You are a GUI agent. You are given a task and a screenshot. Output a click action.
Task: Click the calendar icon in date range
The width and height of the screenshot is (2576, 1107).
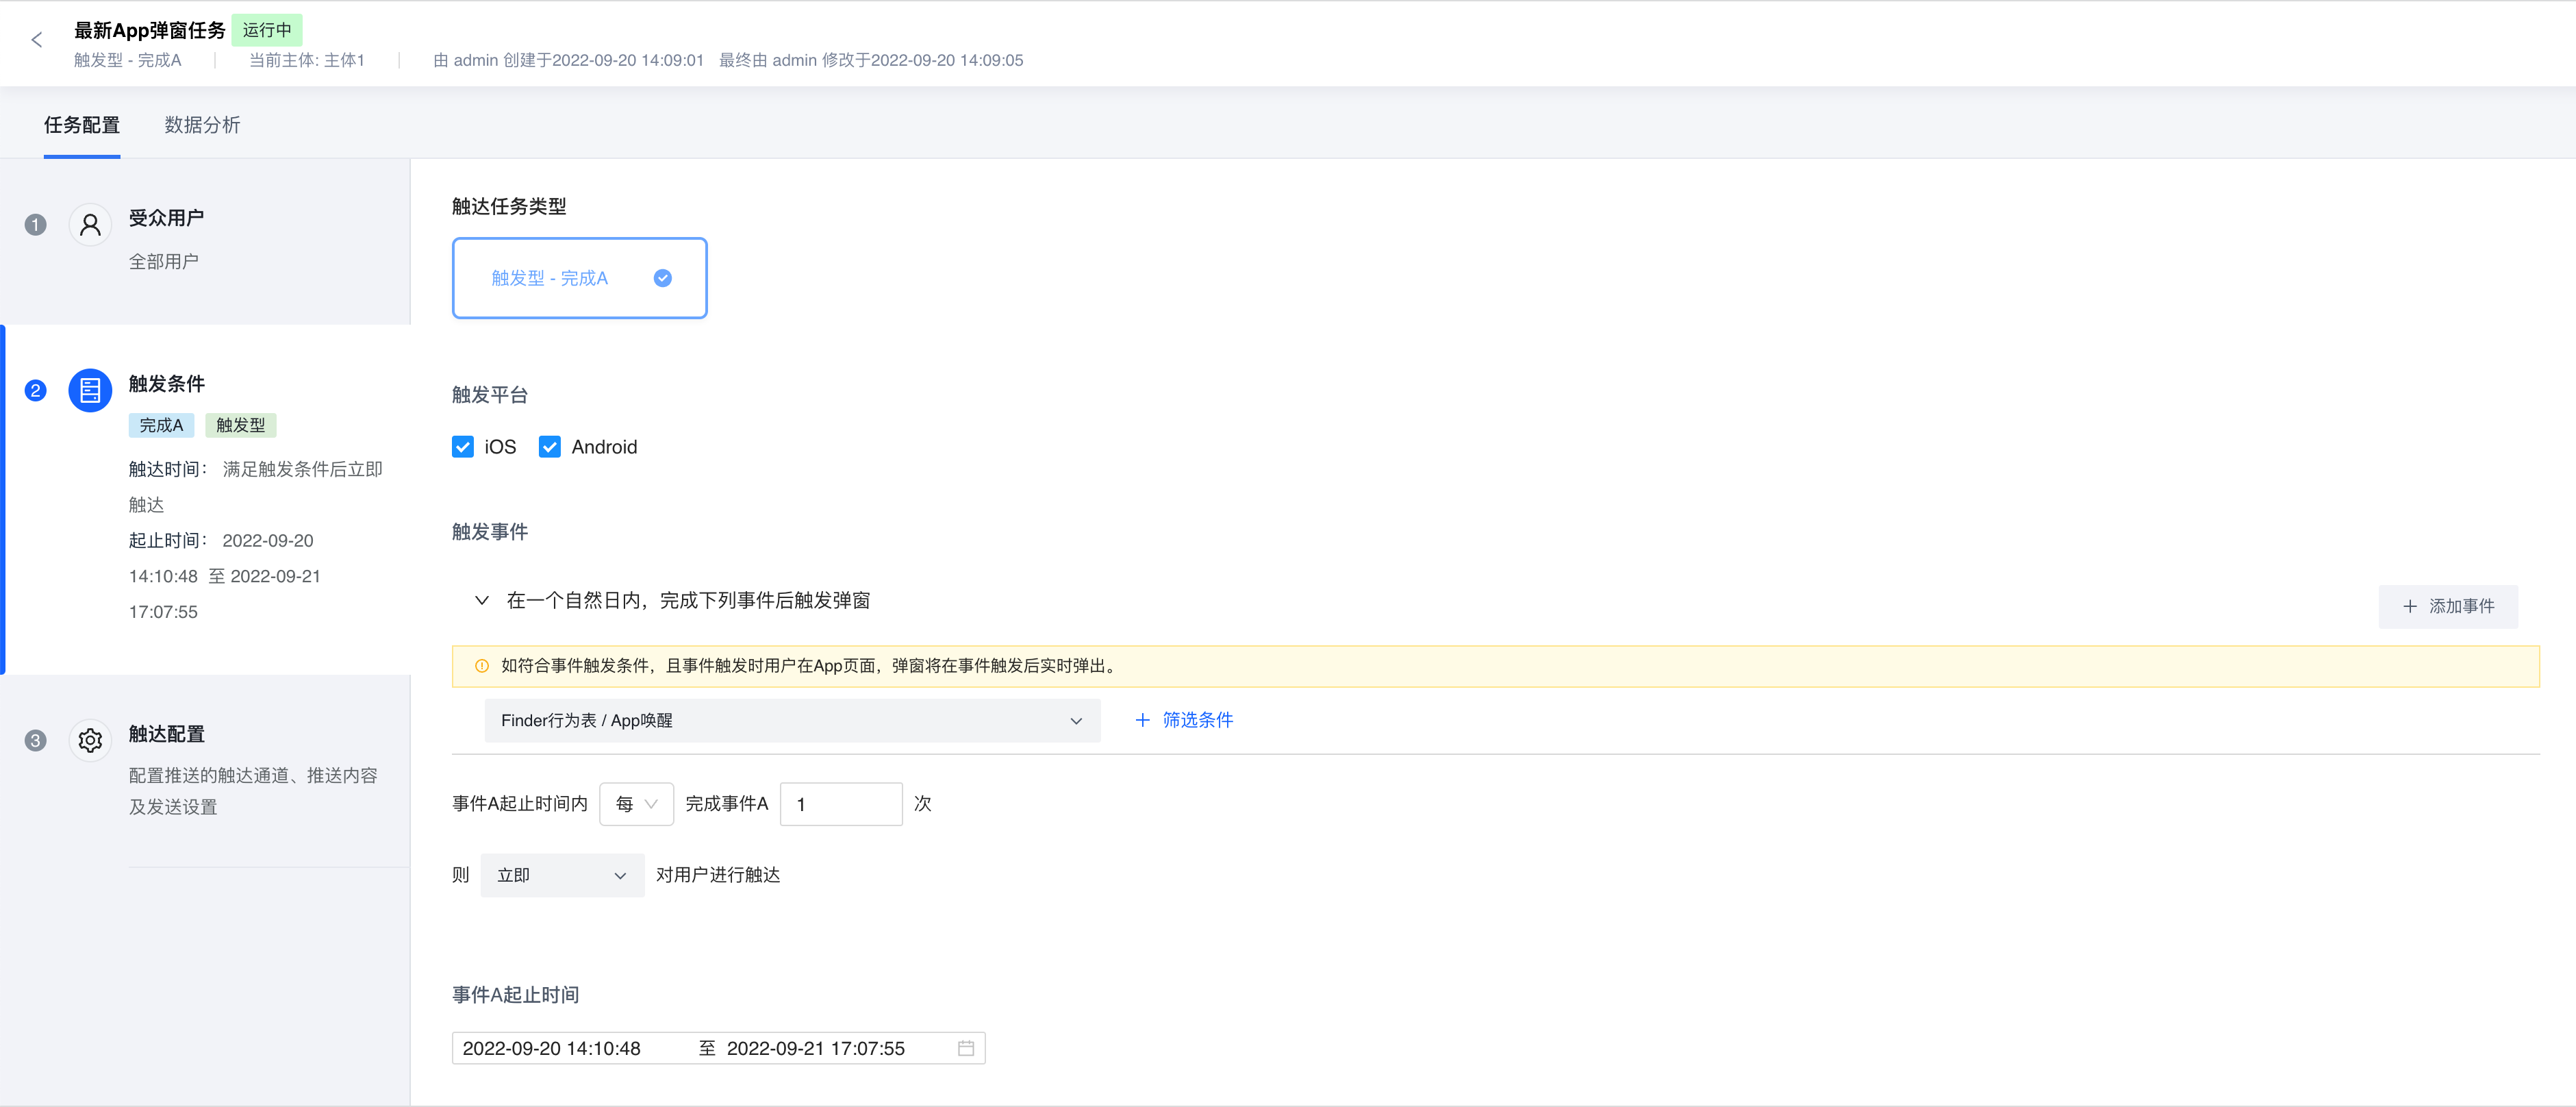pos(965,1048)
